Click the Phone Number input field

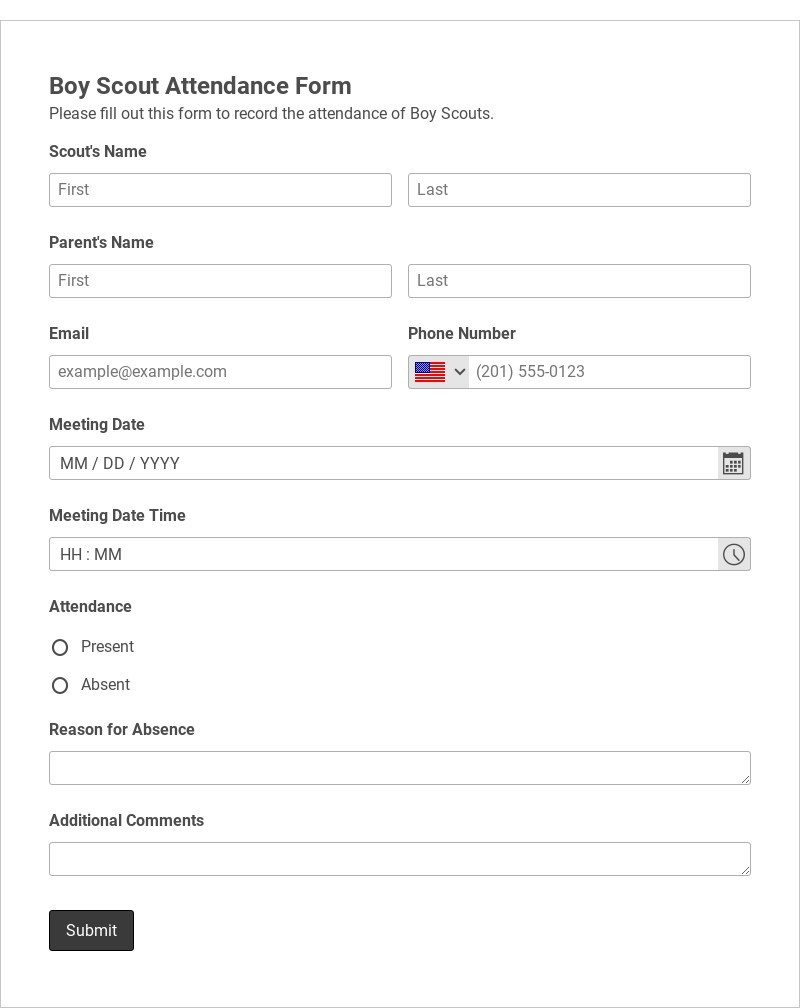pos(609,372)
